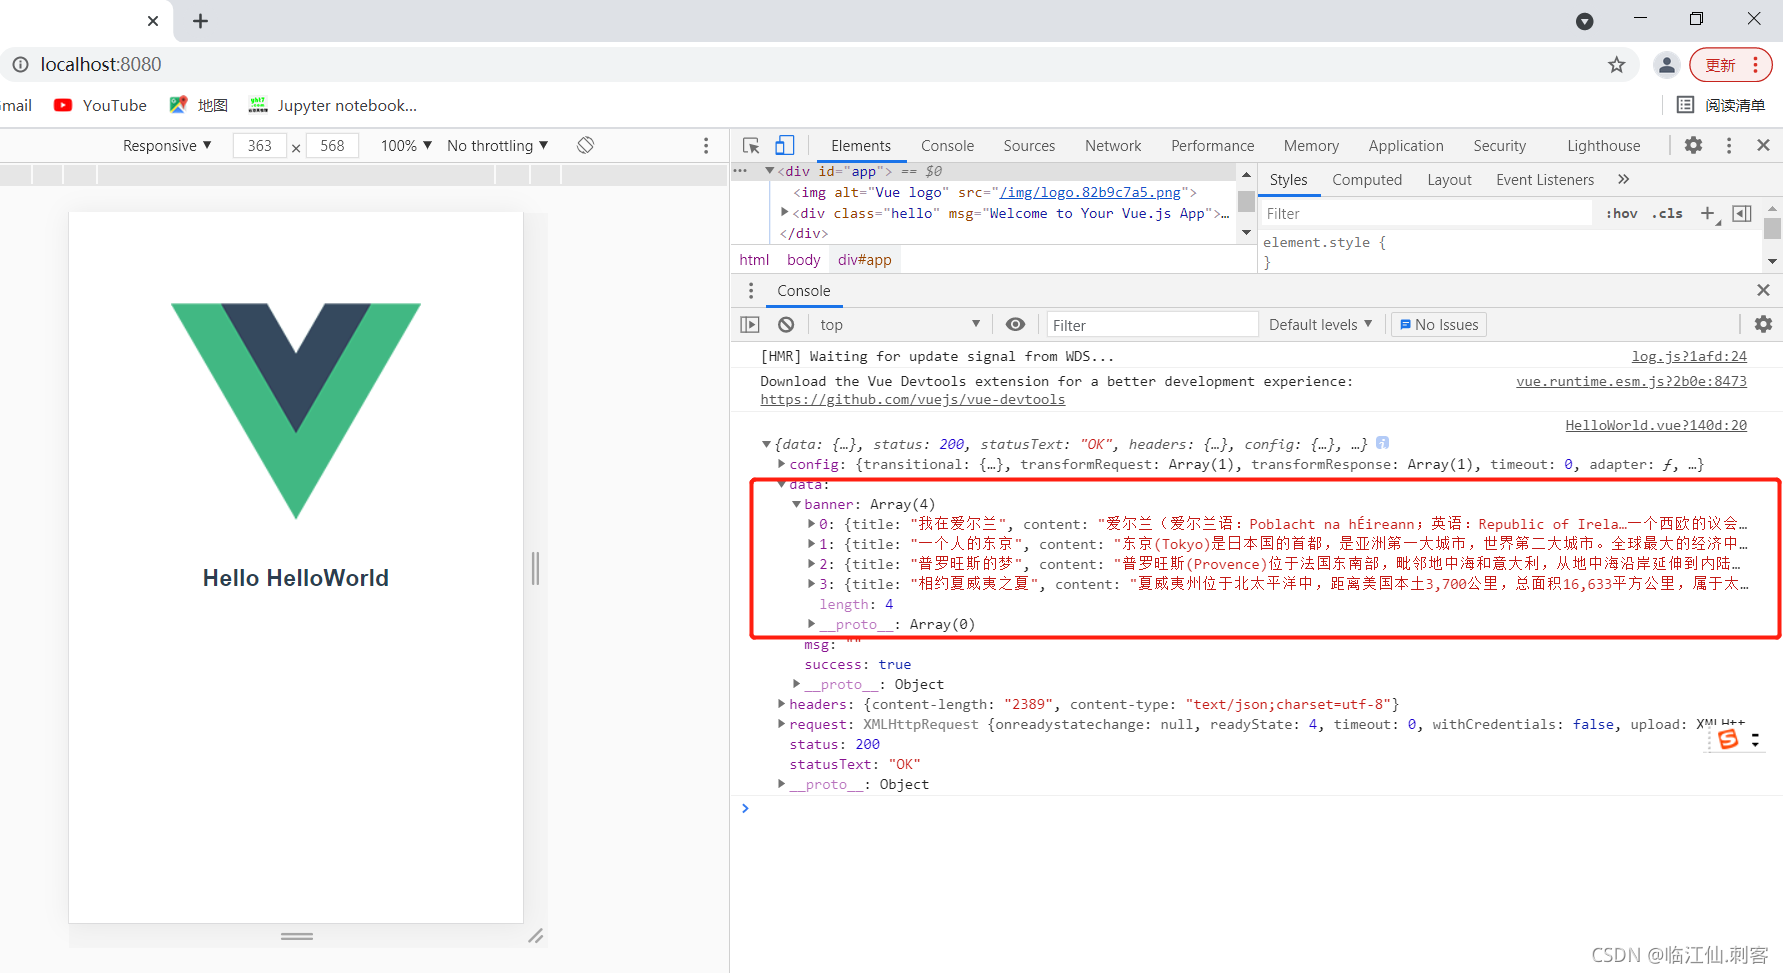
Task: Expand the headers object
Action: pyautogui.click(x=781, y=704)
